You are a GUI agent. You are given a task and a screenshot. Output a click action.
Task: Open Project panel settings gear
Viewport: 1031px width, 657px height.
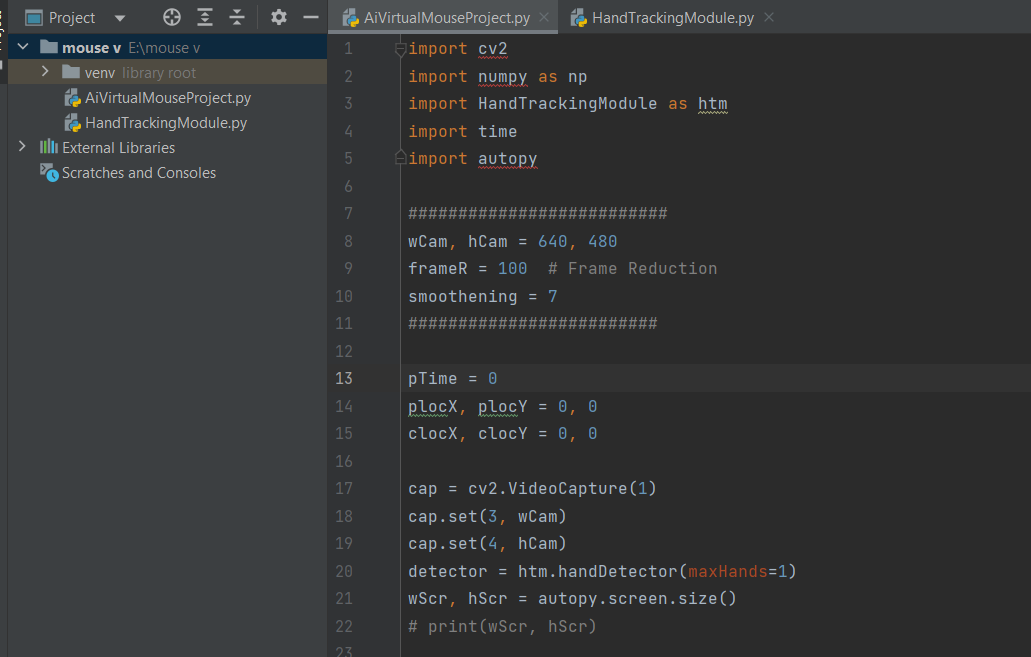coord(279,17)
